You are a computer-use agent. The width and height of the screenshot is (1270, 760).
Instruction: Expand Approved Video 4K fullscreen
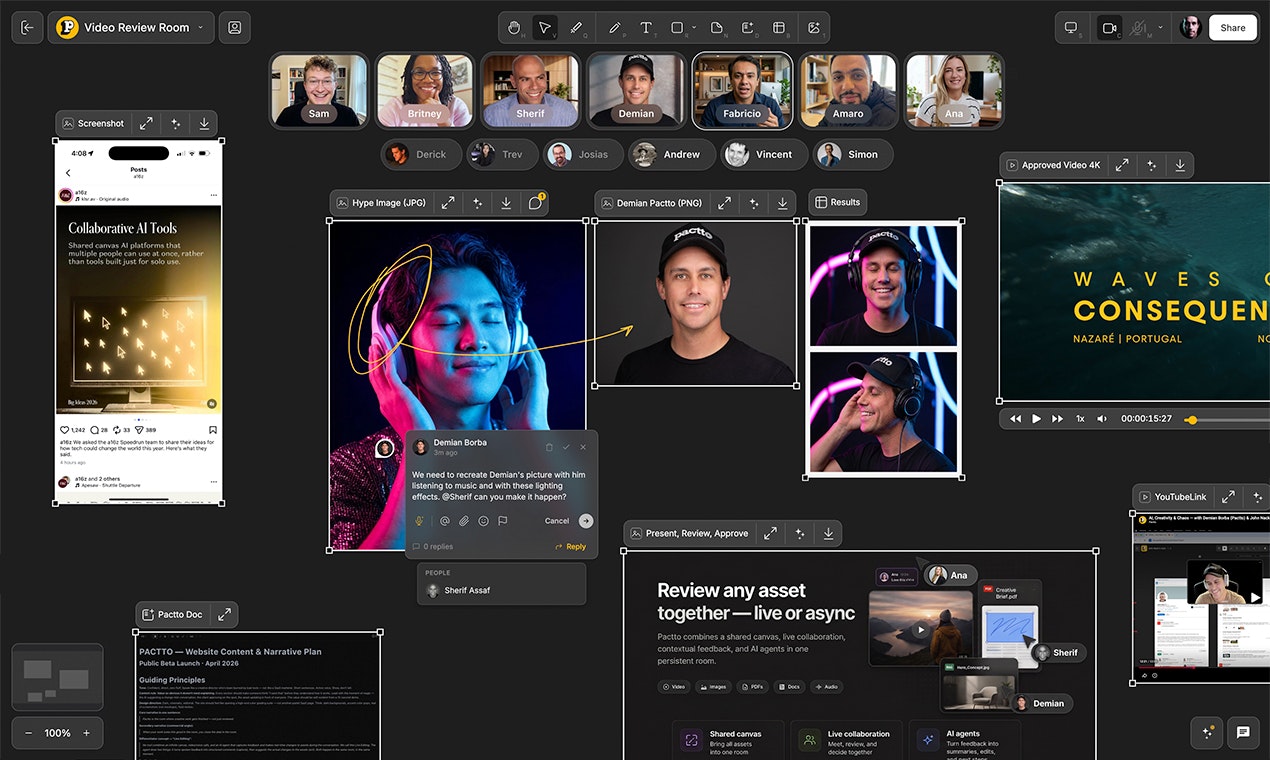(x=1122, y=165)
